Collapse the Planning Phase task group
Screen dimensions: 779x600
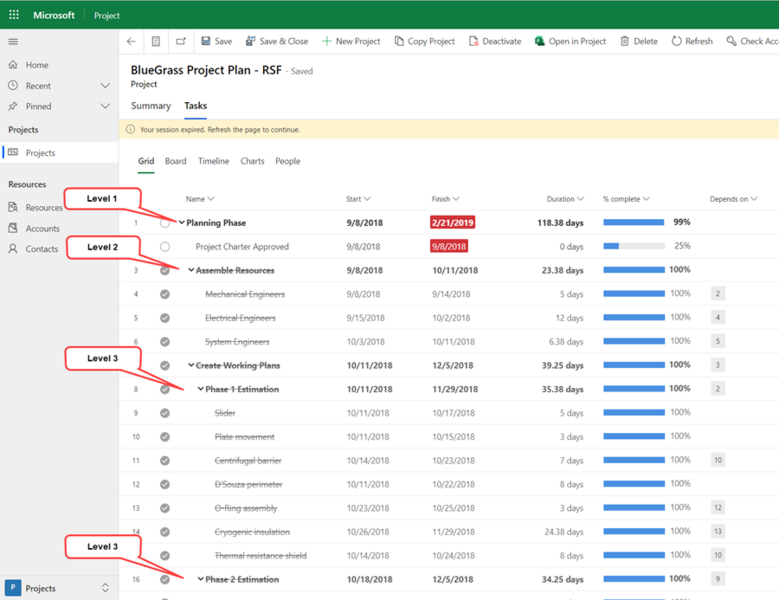(x=182, y=223)
